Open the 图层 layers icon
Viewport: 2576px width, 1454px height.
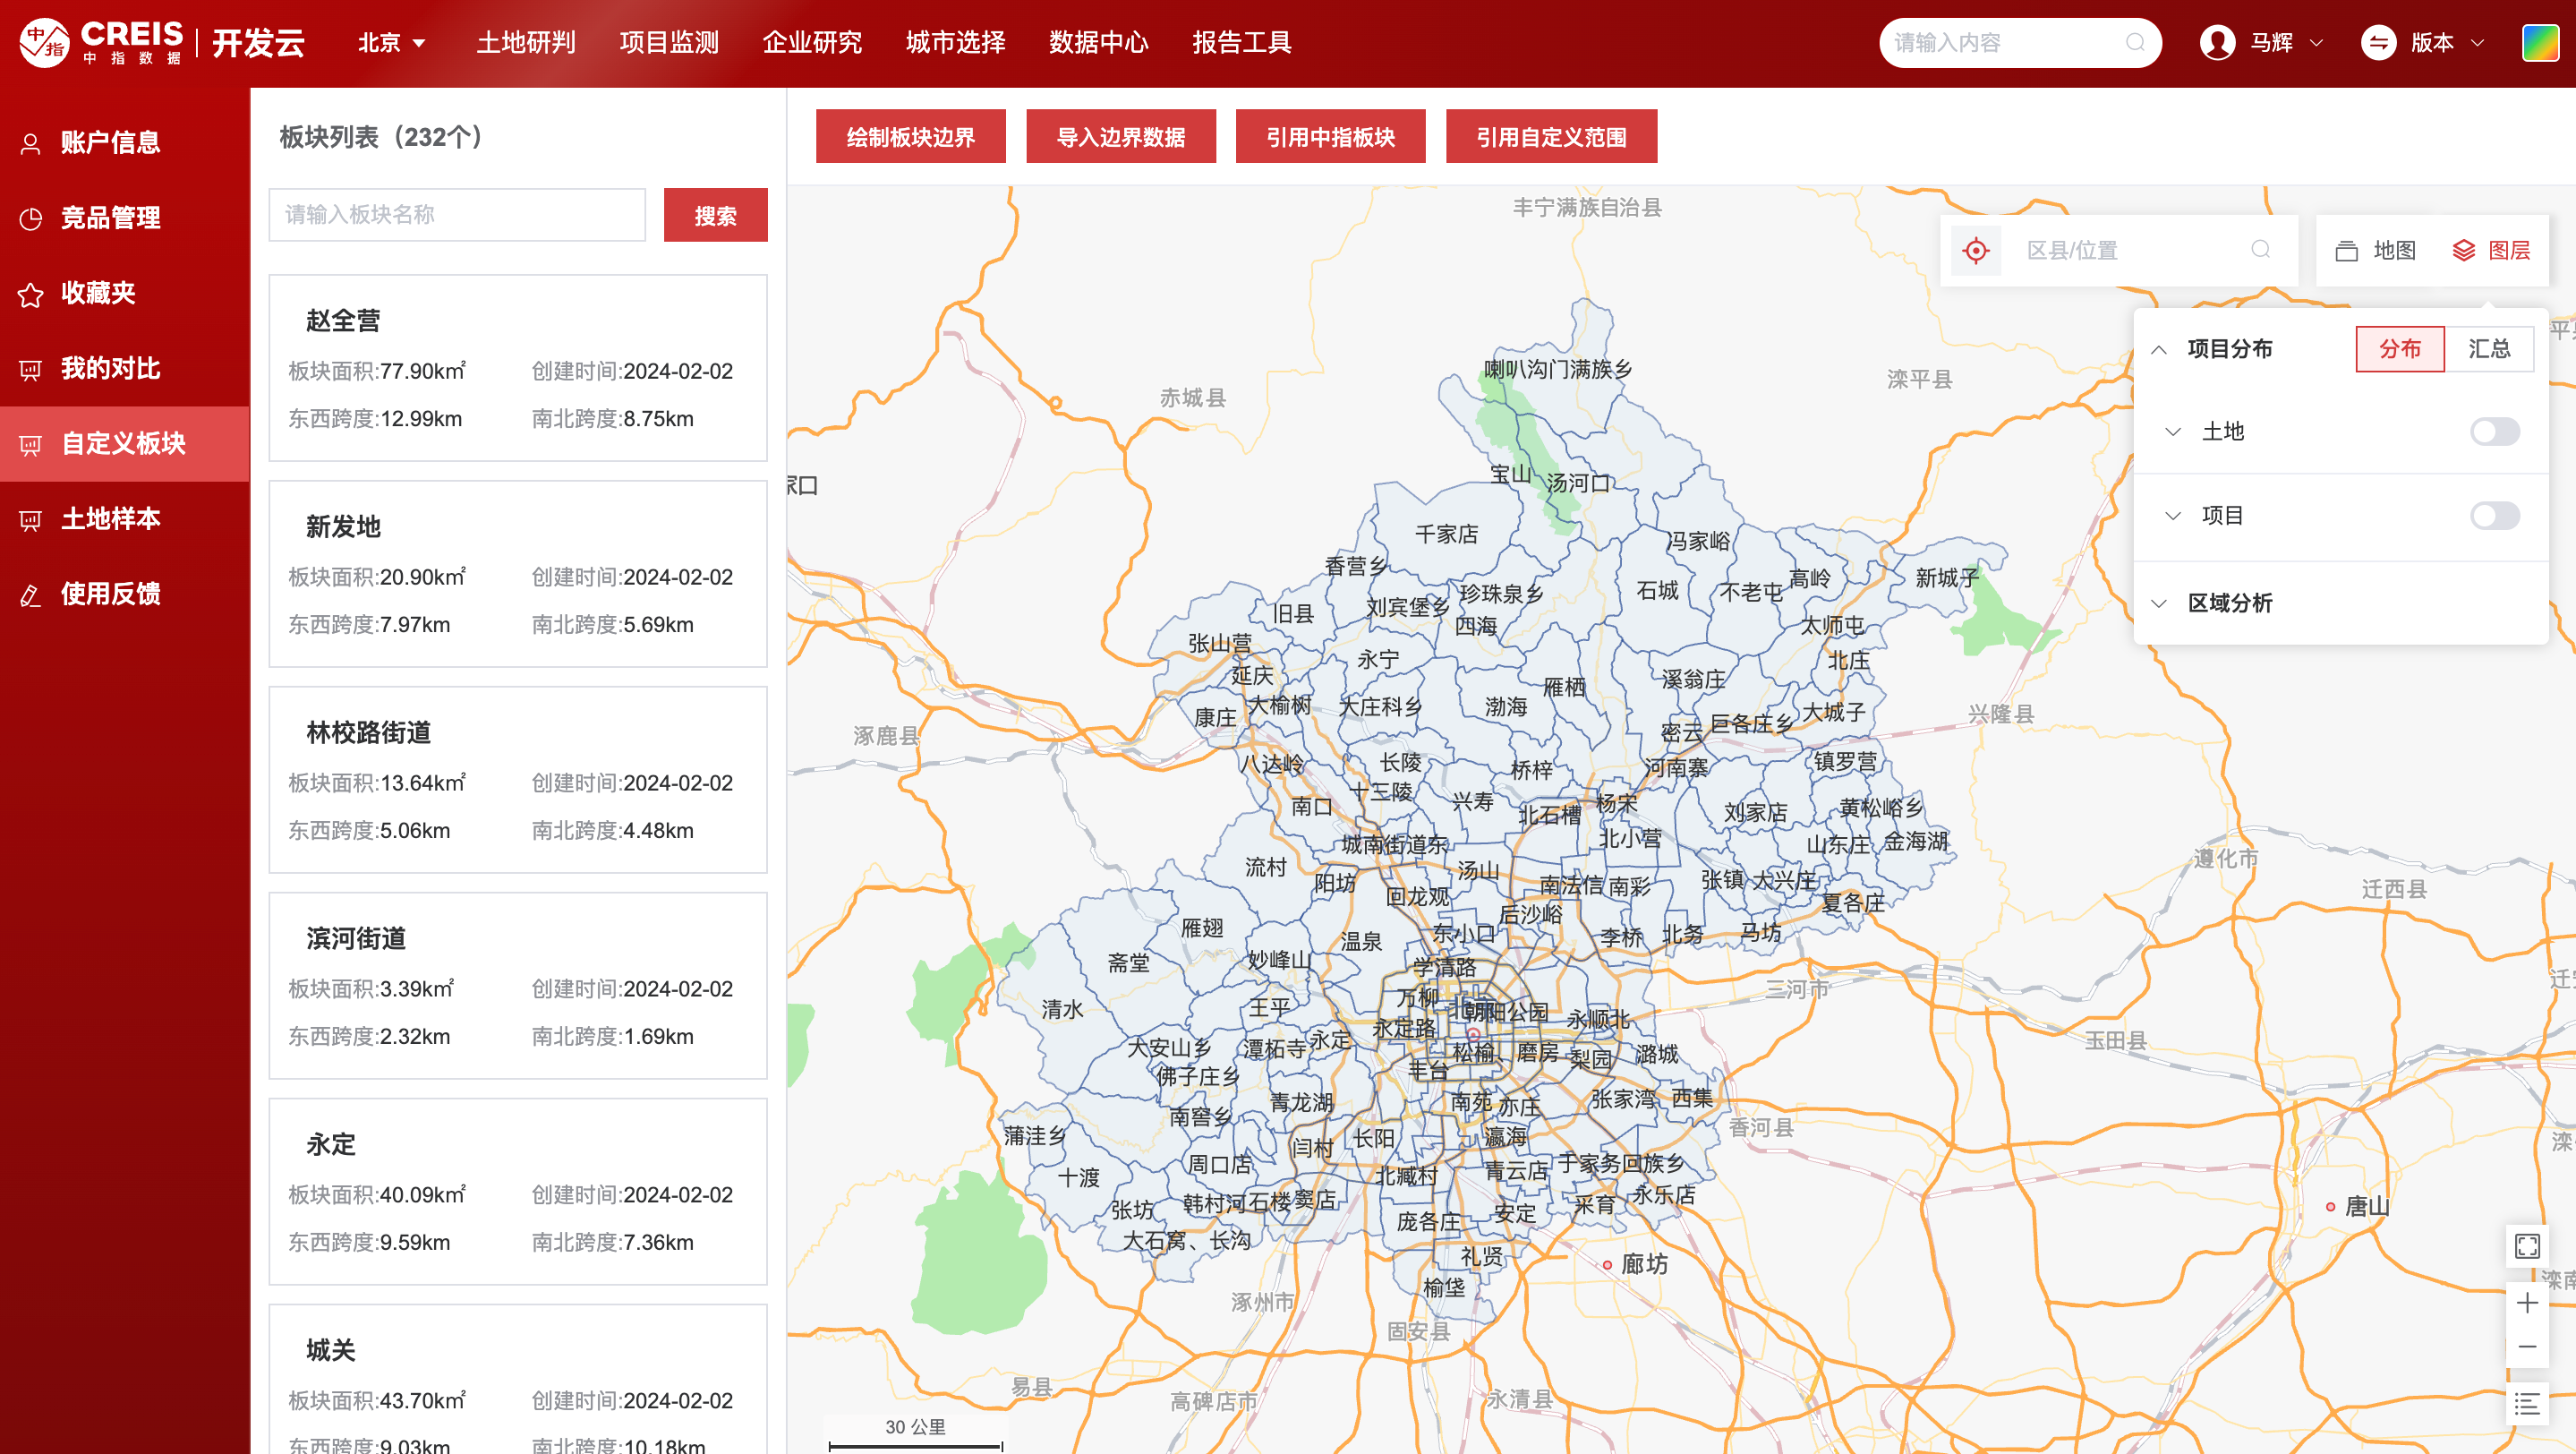[x=2491, y=250]
